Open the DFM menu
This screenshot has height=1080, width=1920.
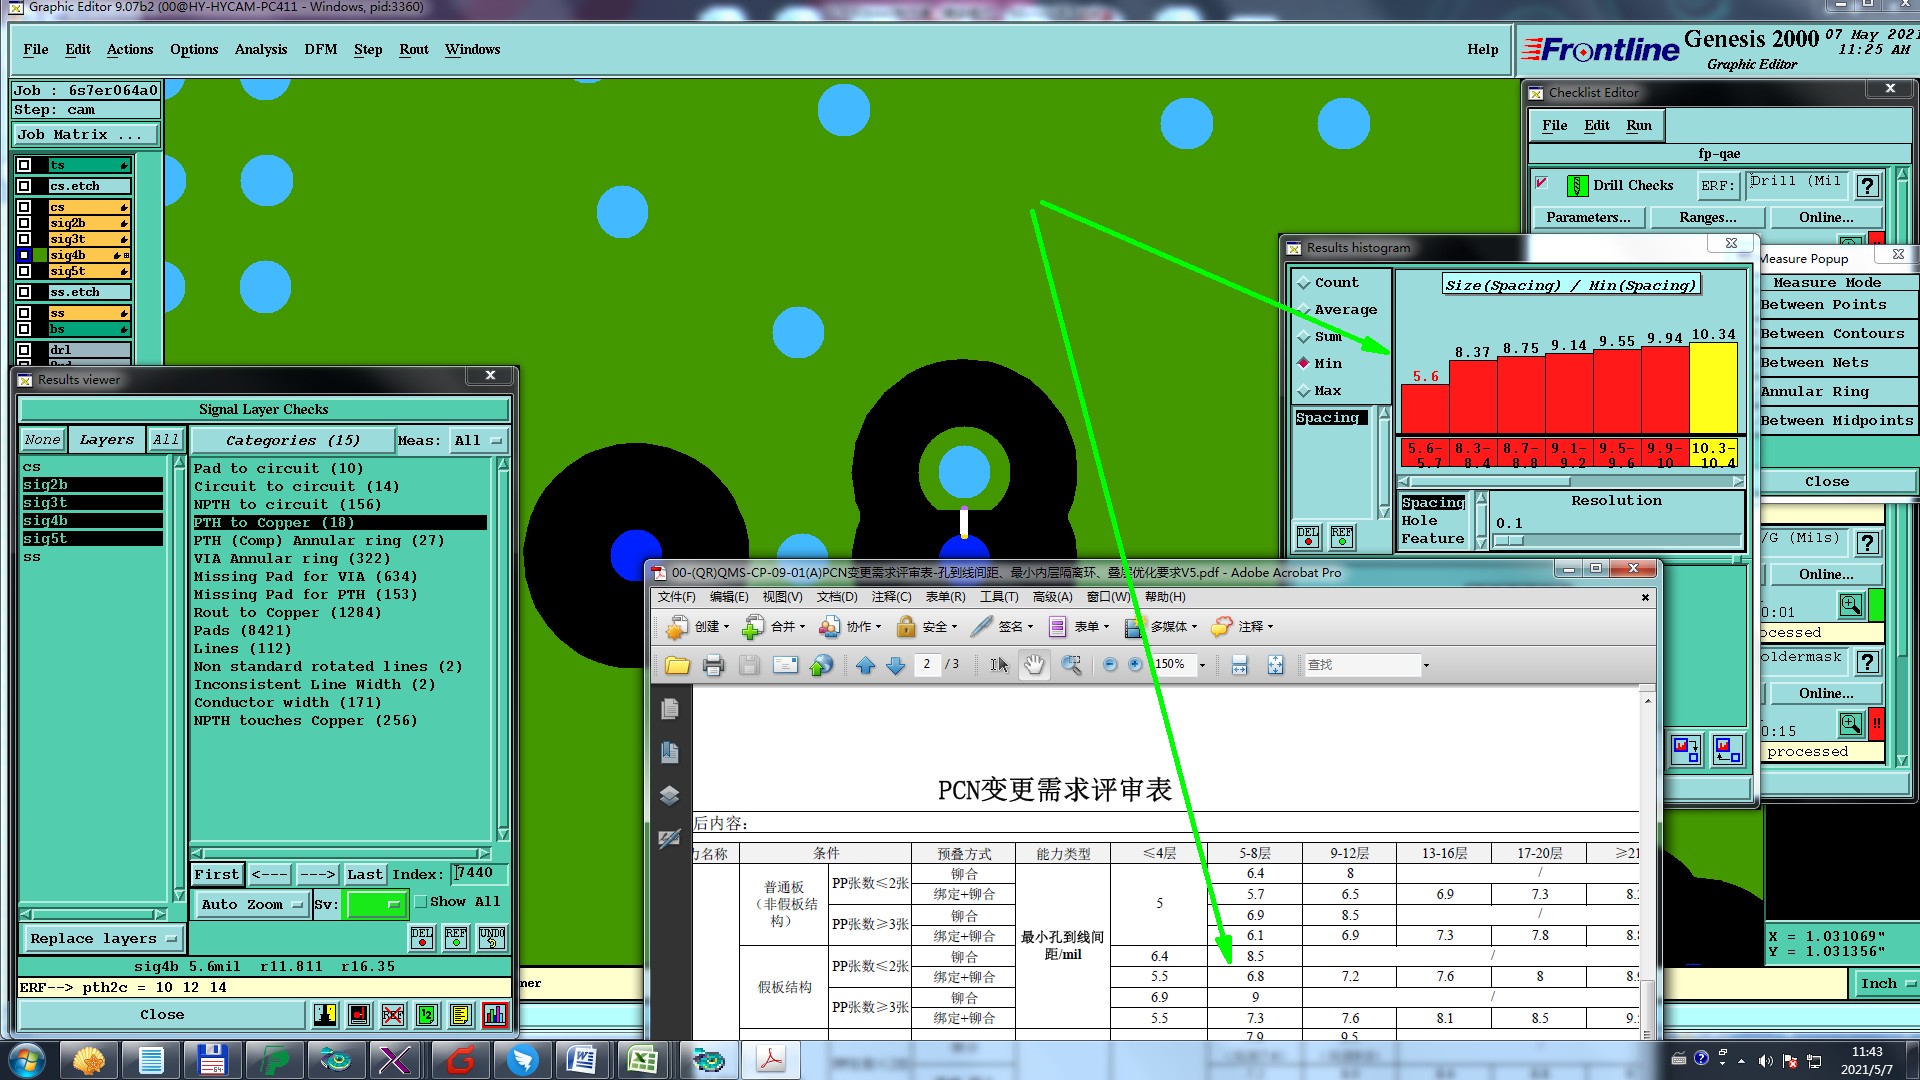pyautogui.click(x=320, y=49)
